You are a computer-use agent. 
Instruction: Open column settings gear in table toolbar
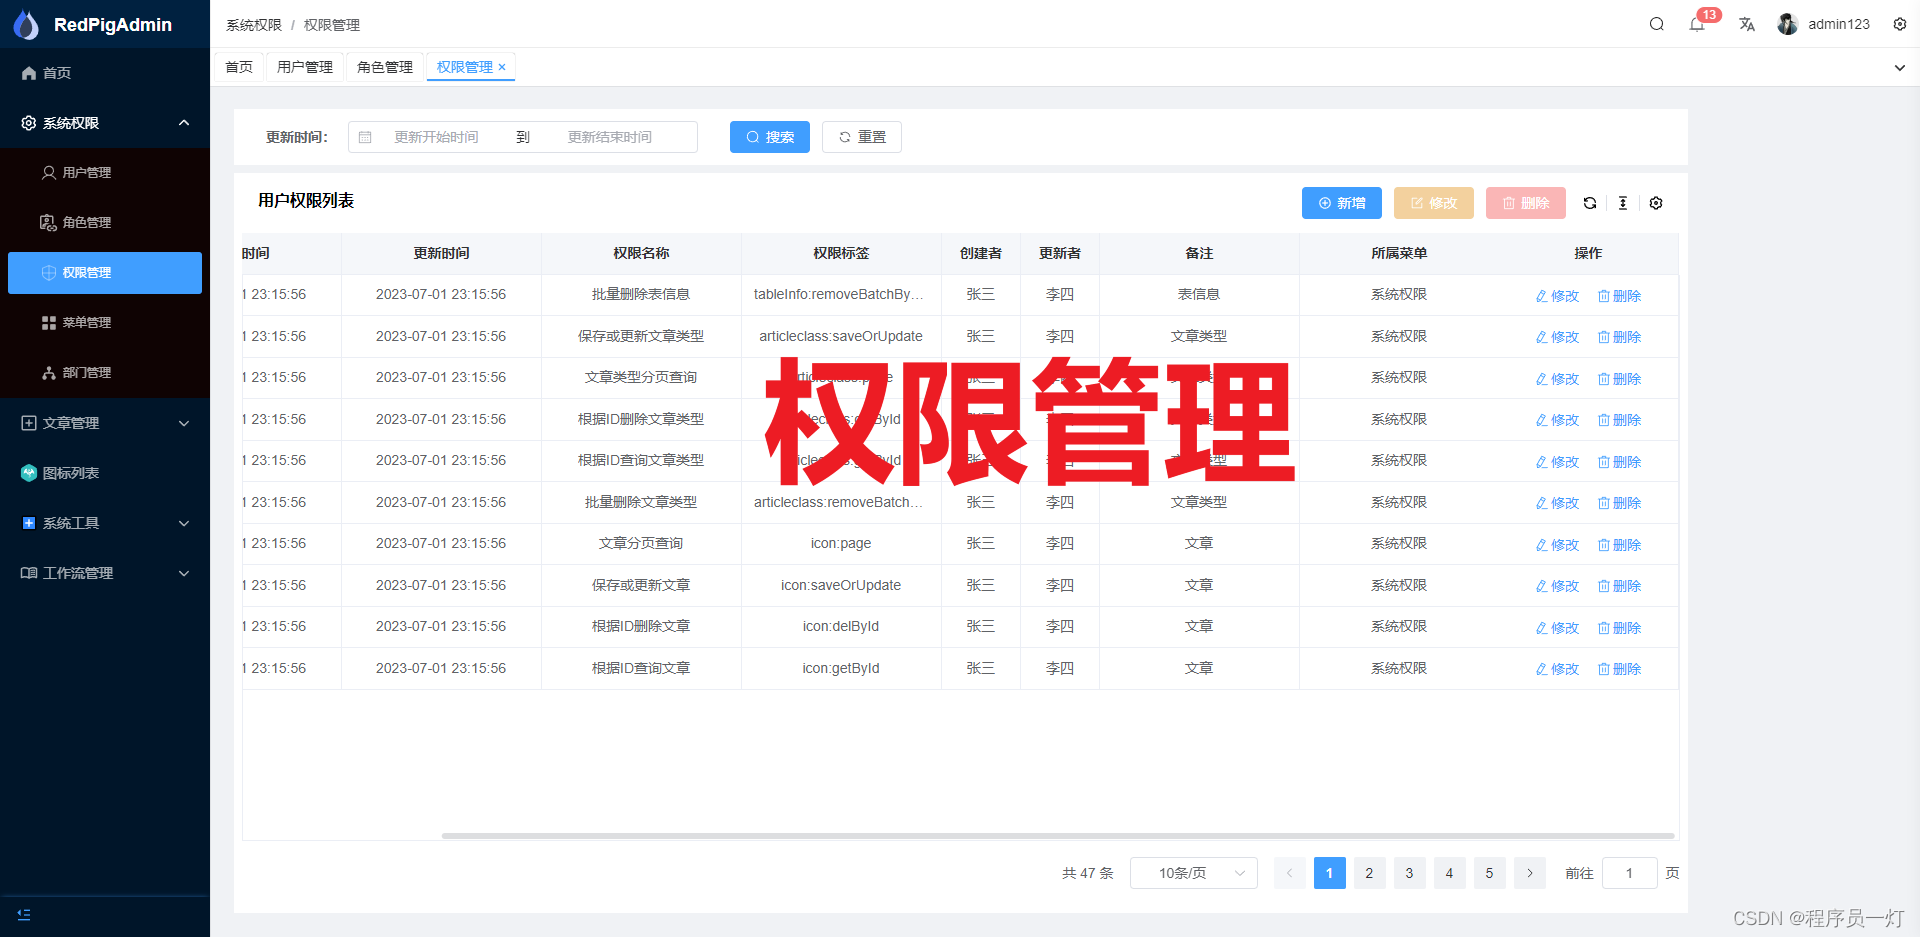(1656, 203)
